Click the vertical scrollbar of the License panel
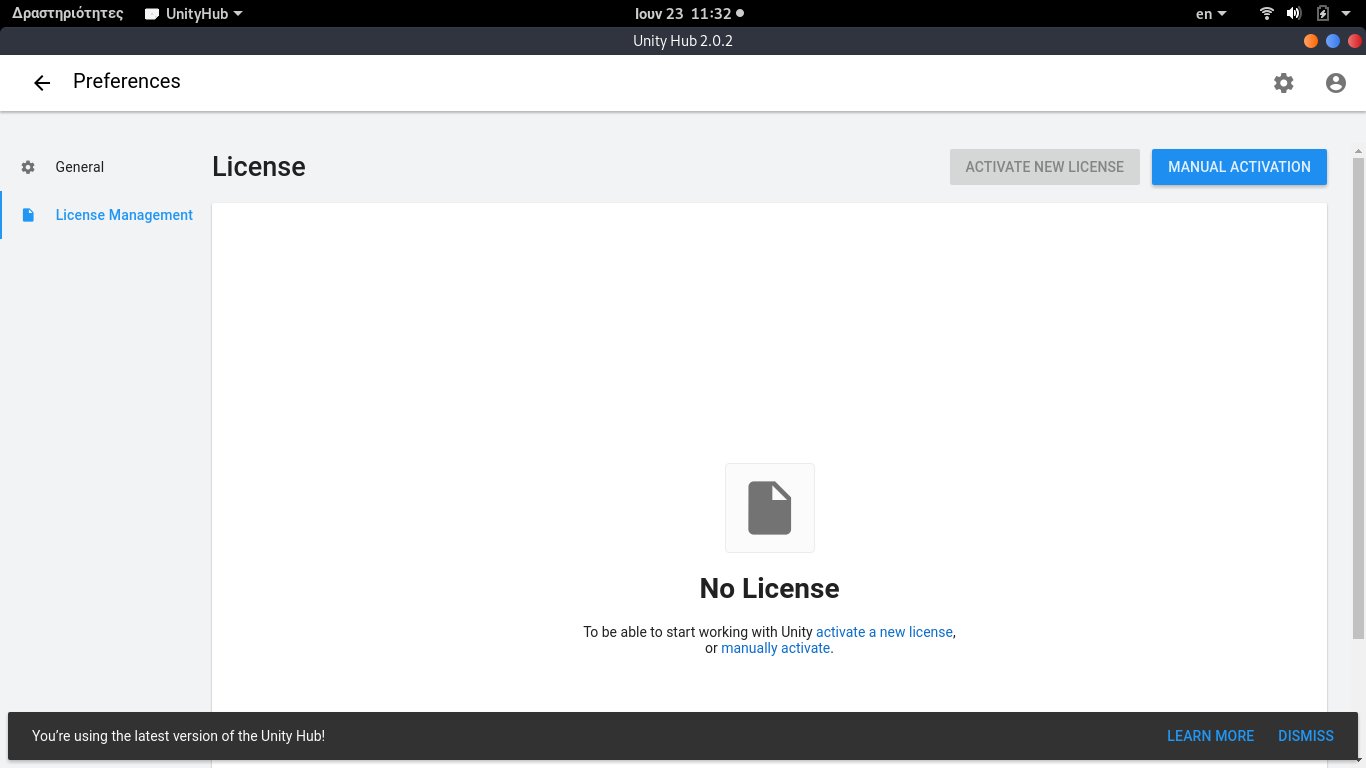This screenshot has width=1366, height=768. 1358,398
